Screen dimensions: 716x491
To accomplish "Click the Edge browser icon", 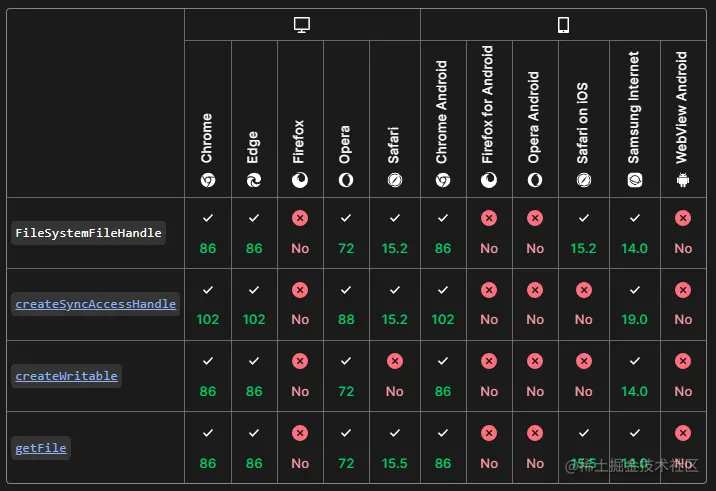I will click(x=254, y=180).
